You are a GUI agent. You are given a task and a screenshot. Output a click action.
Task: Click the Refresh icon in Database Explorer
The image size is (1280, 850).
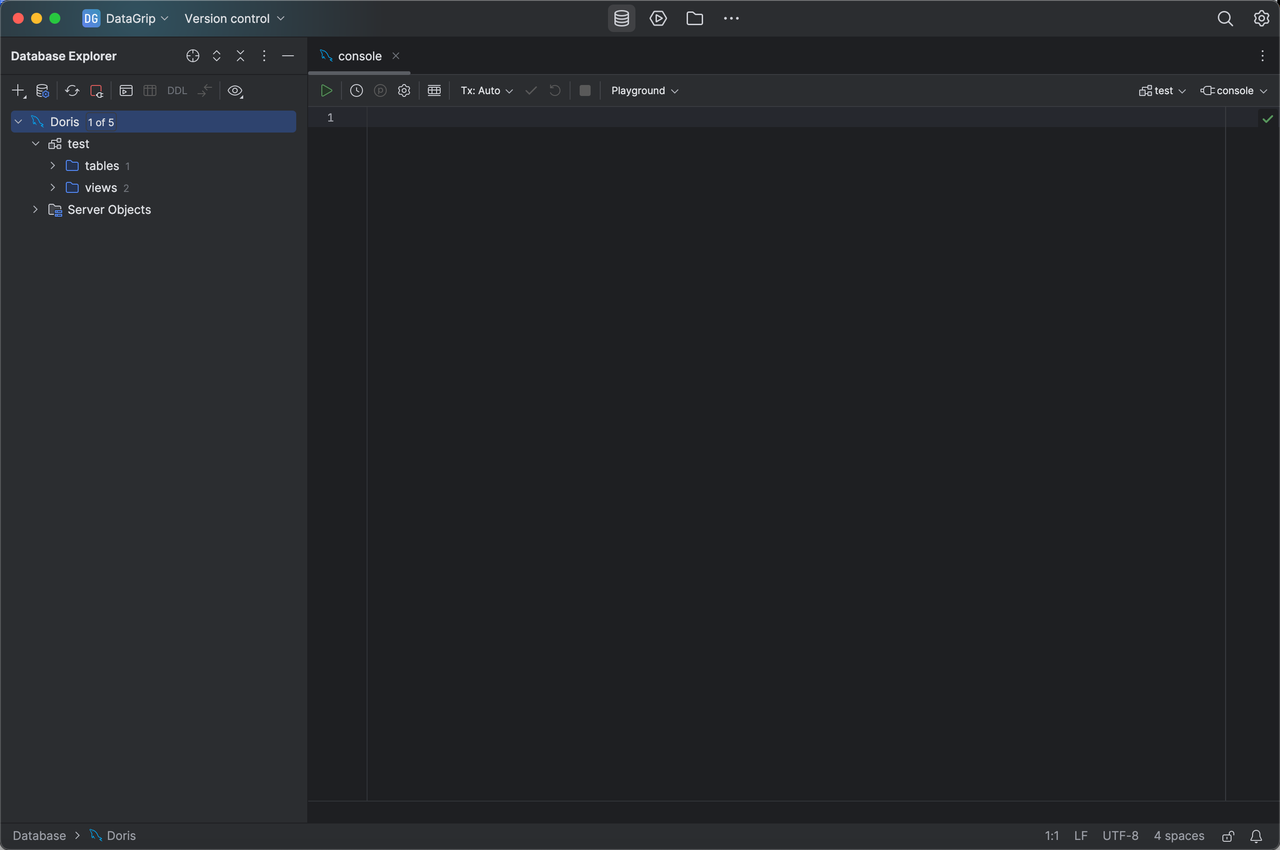pos(72,91)
